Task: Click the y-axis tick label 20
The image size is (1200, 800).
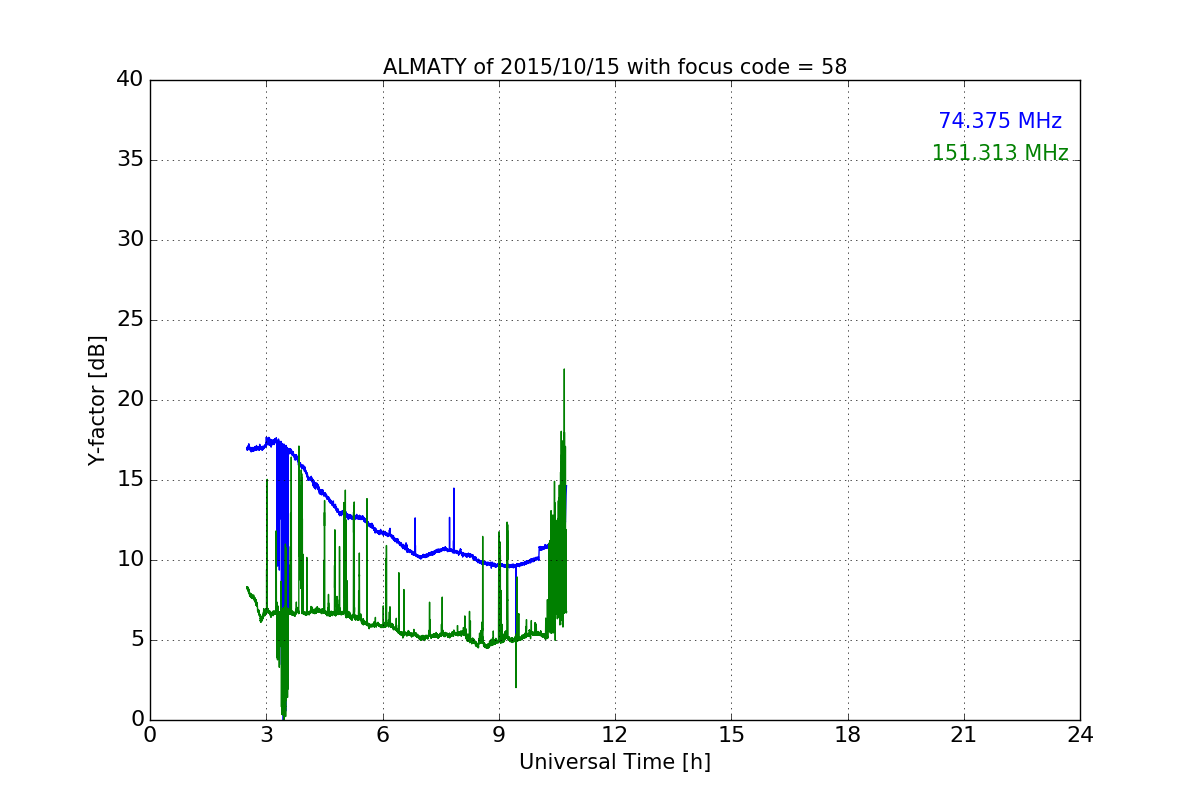Action: [x=130, y=400]
